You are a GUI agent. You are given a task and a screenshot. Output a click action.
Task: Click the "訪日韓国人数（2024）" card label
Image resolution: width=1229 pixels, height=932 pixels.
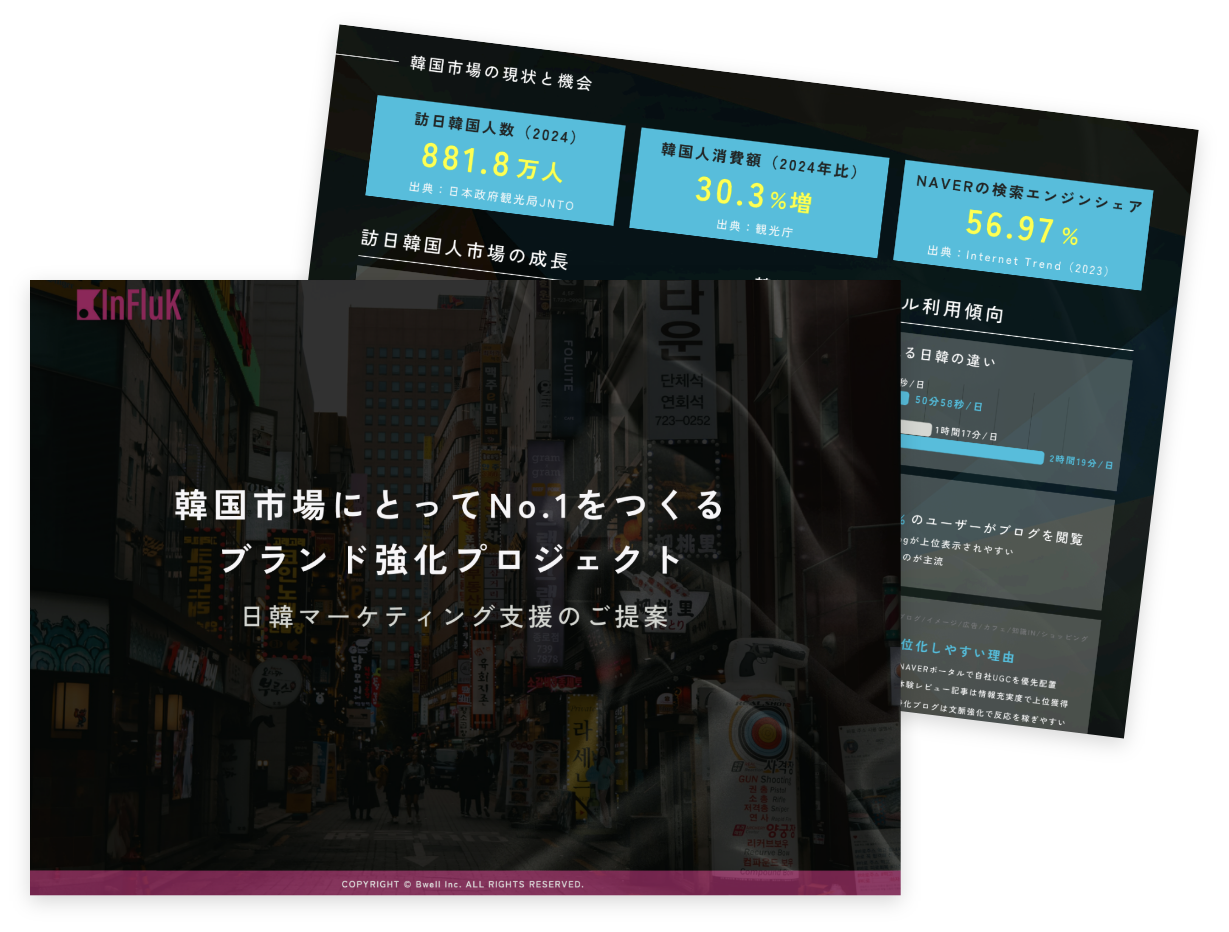pyautogui.click(x=497, y=128)
